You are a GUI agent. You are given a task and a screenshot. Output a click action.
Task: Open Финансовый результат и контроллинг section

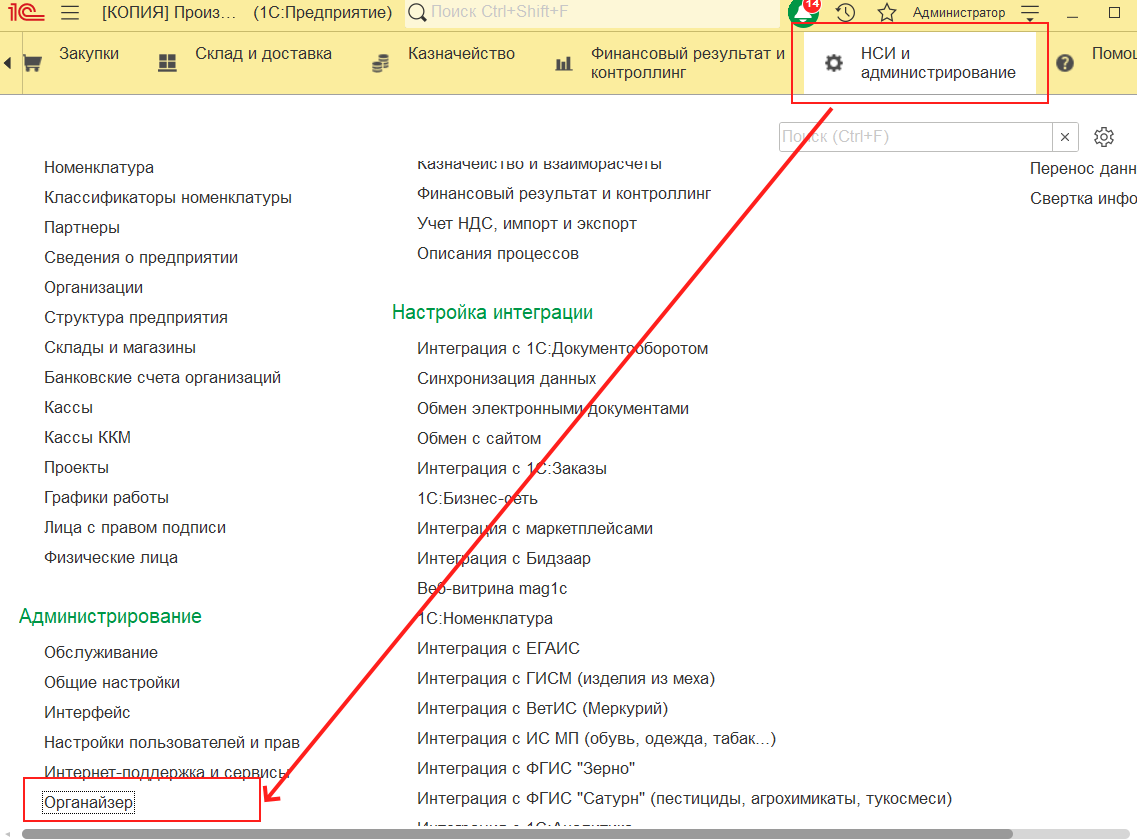click(x=687, y=63)
